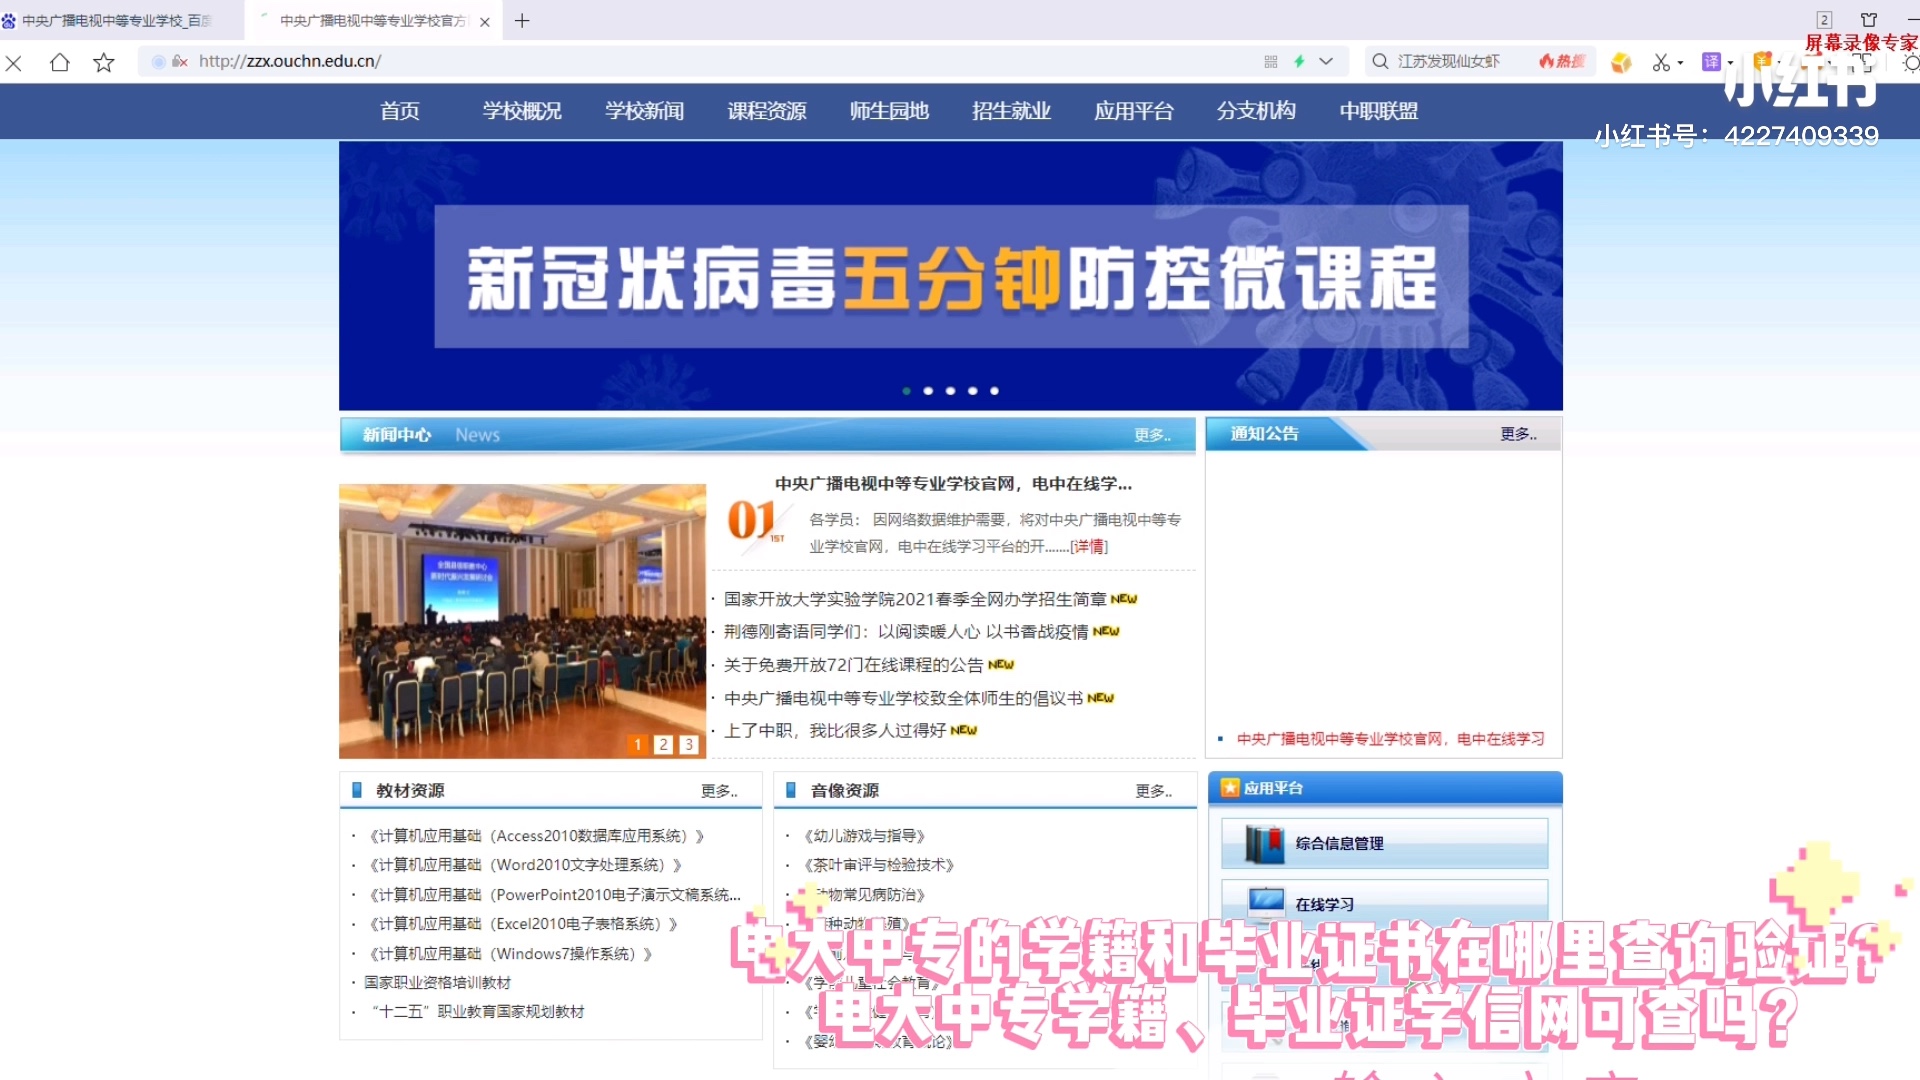Open 学校概况 navigation menu
The height and width of the screenshot is (1080, 1920).
[x=522, y=111]
